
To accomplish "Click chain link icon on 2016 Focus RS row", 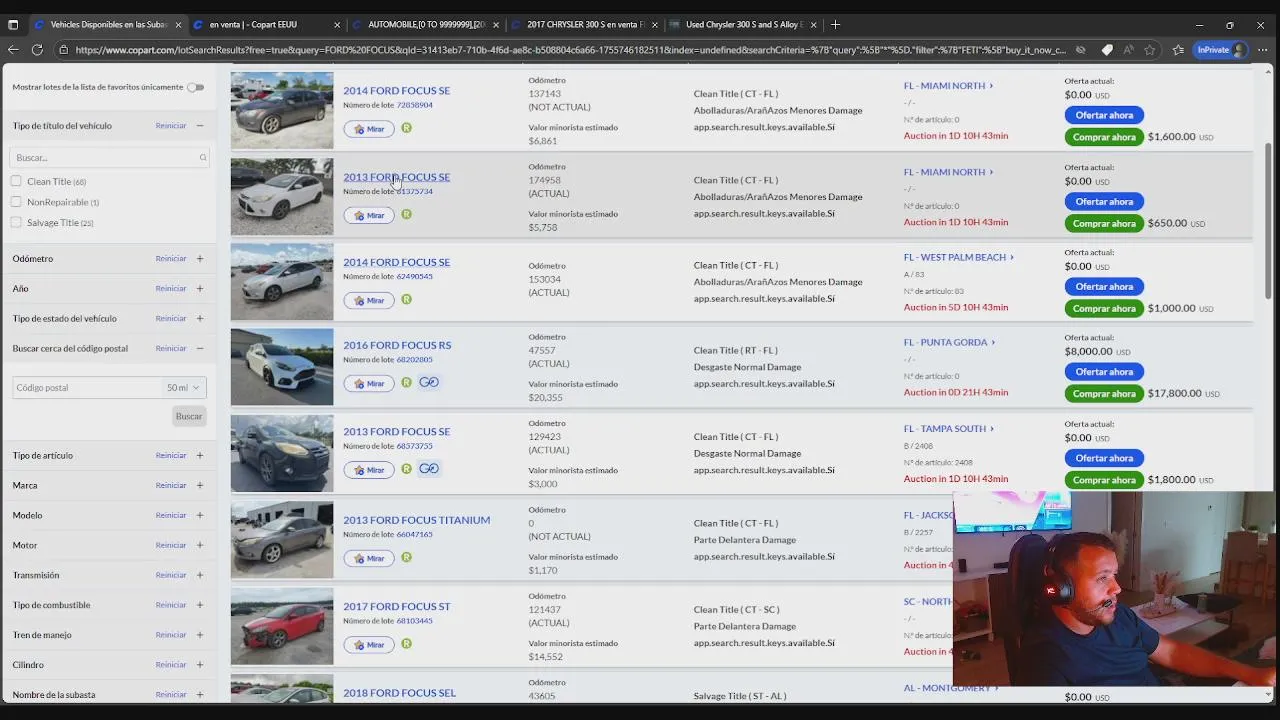I will (x=429, y=382).
